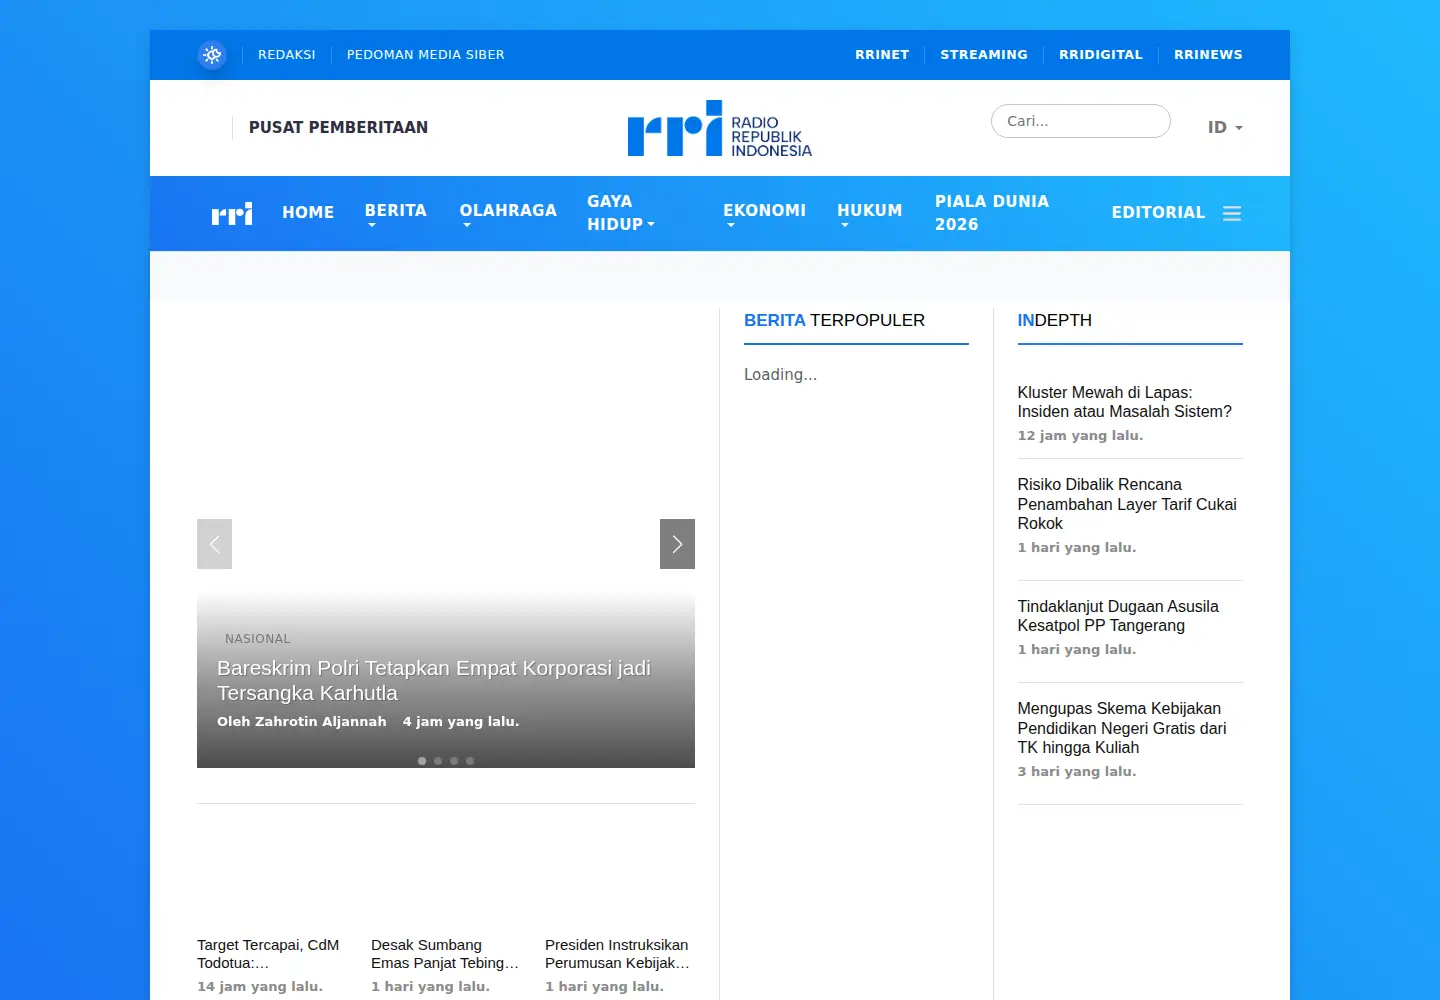Open the PIALA DUNIA 2026 menu item
This screenshot has width=1440, height=1000.
click(992, 213)
